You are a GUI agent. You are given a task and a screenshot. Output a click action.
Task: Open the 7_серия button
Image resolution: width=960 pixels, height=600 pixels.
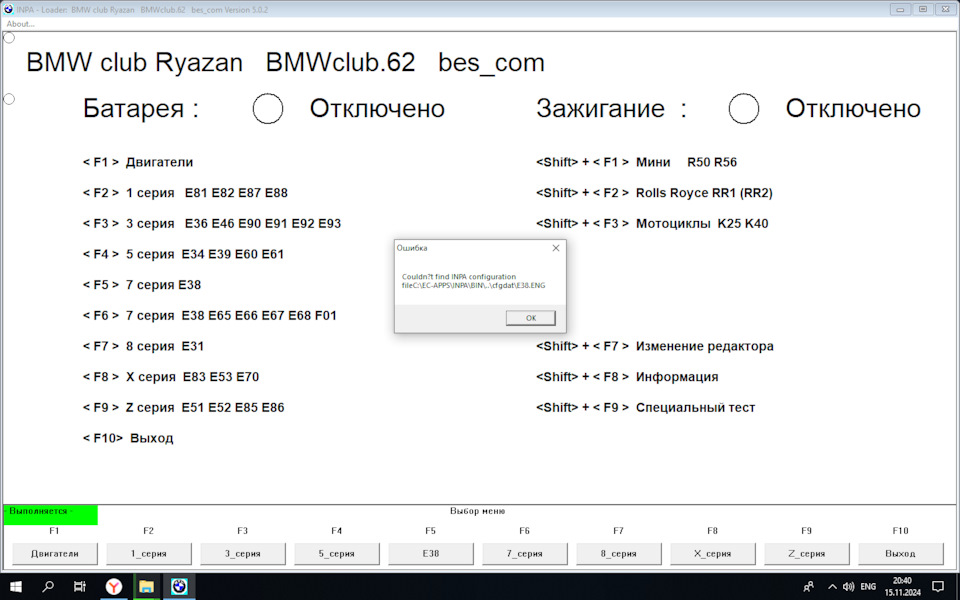point(525,553)
